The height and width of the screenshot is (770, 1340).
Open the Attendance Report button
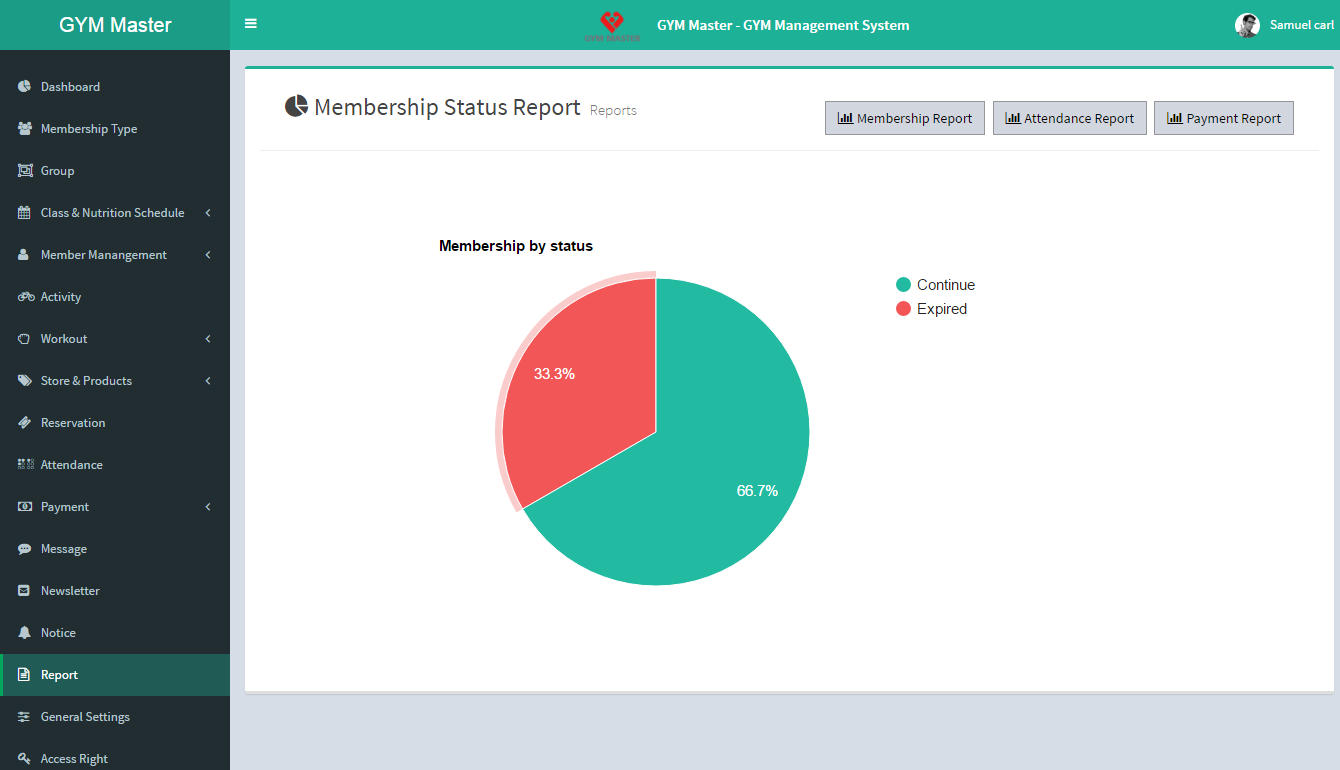[1070, 118]
